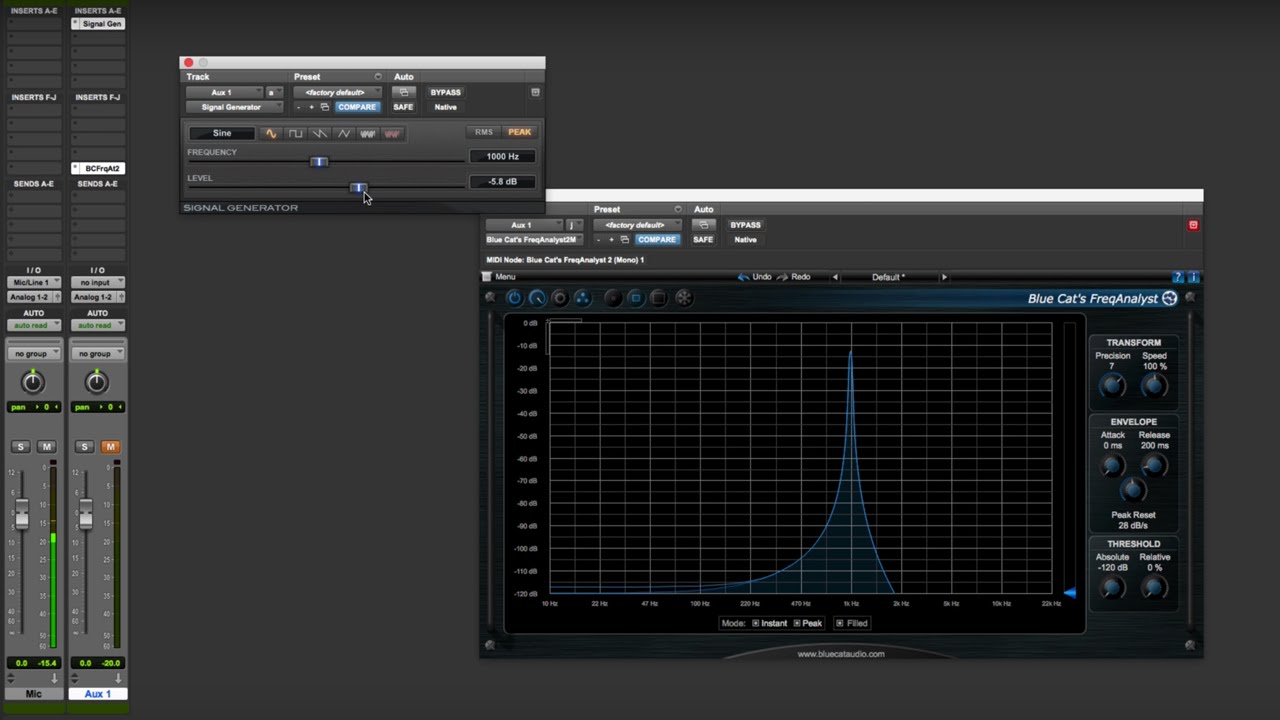This screenshot has height=720, width=1280.
Task: Click the target button in Signal Generator window
Action: (x=535, y=92)
